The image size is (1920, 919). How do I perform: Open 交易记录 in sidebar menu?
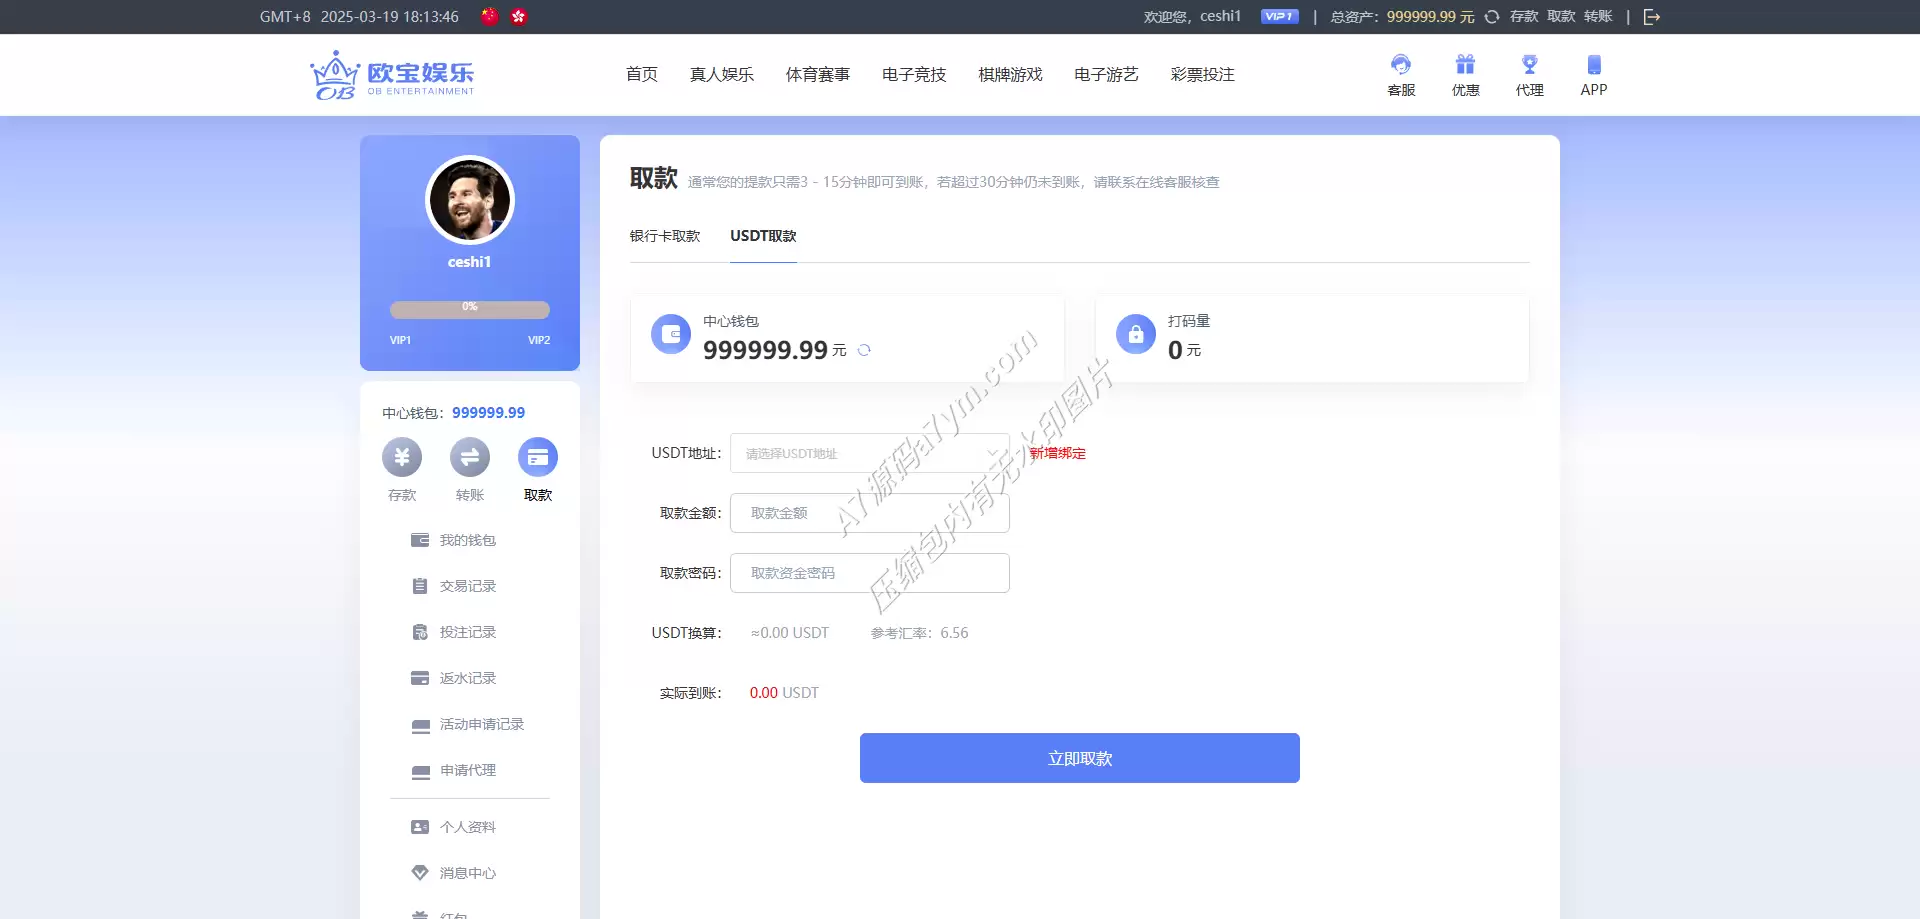[x=453, y=586]
